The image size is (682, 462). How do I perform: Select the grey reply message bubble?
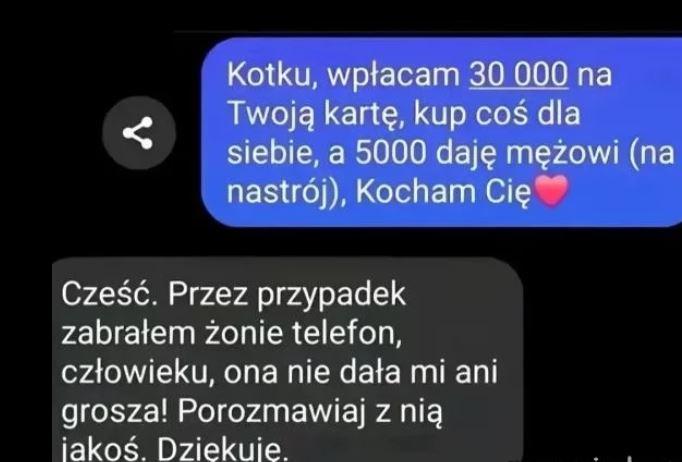click(x=287, y=359)
